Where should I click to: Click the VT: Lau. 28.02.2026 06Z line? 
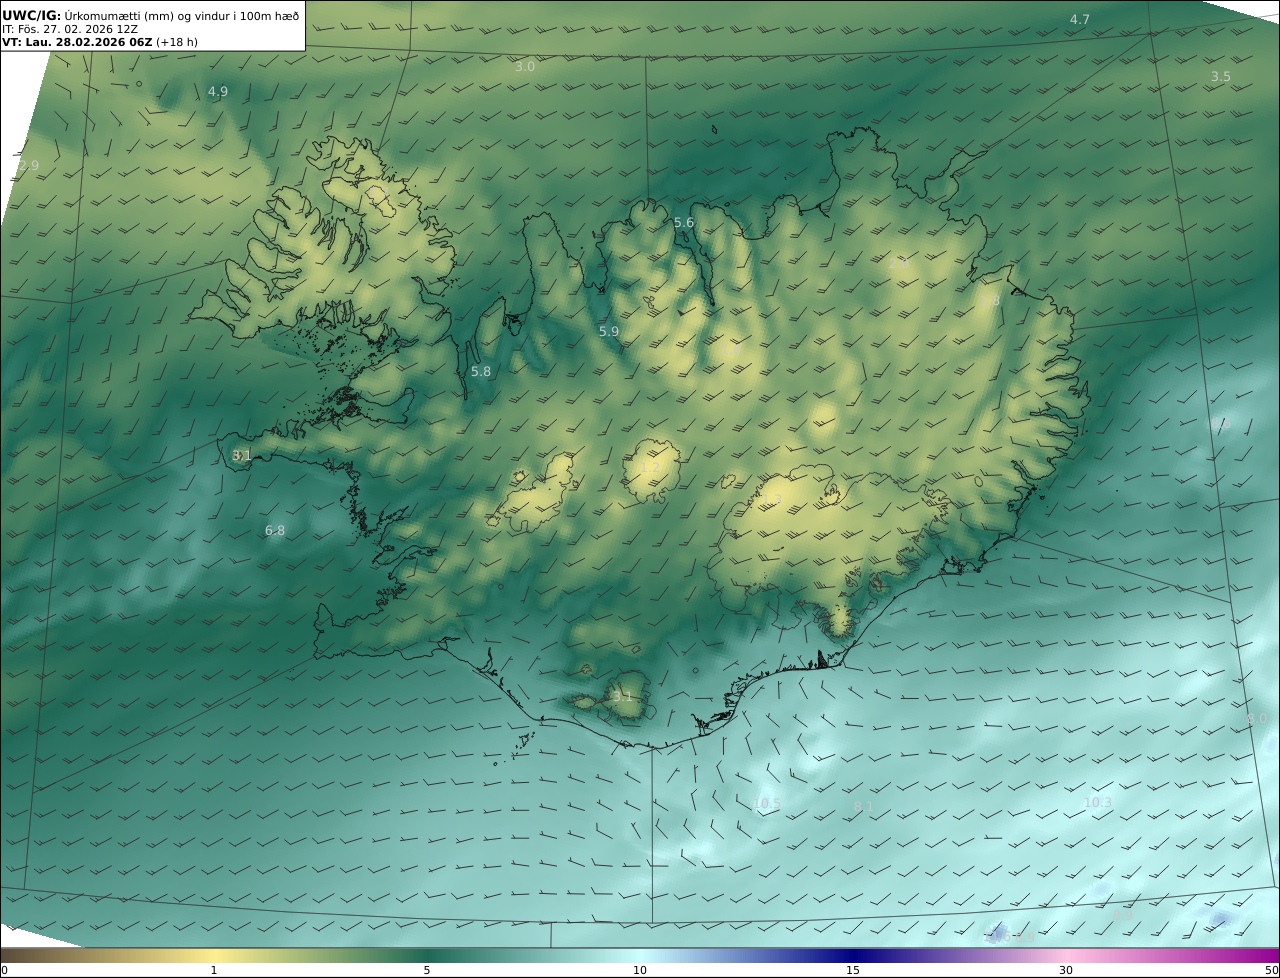click(99, 43)
